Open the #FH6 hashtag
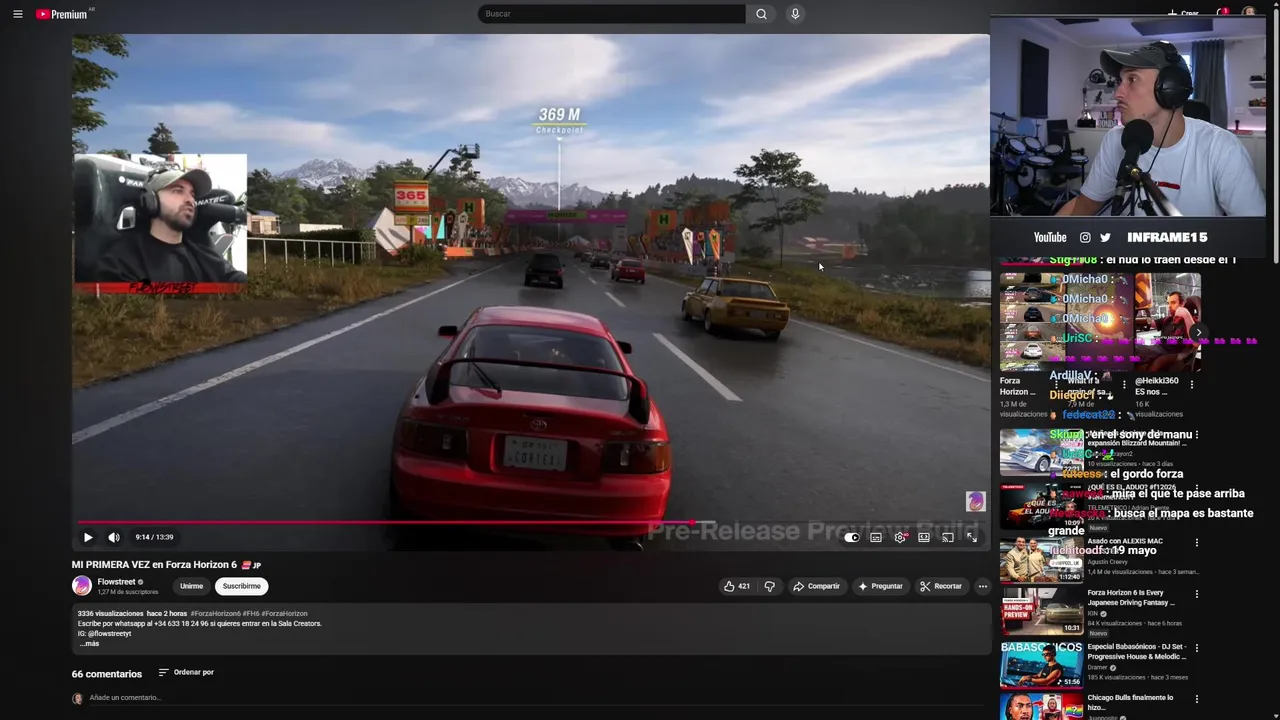 tap(251, 614)
